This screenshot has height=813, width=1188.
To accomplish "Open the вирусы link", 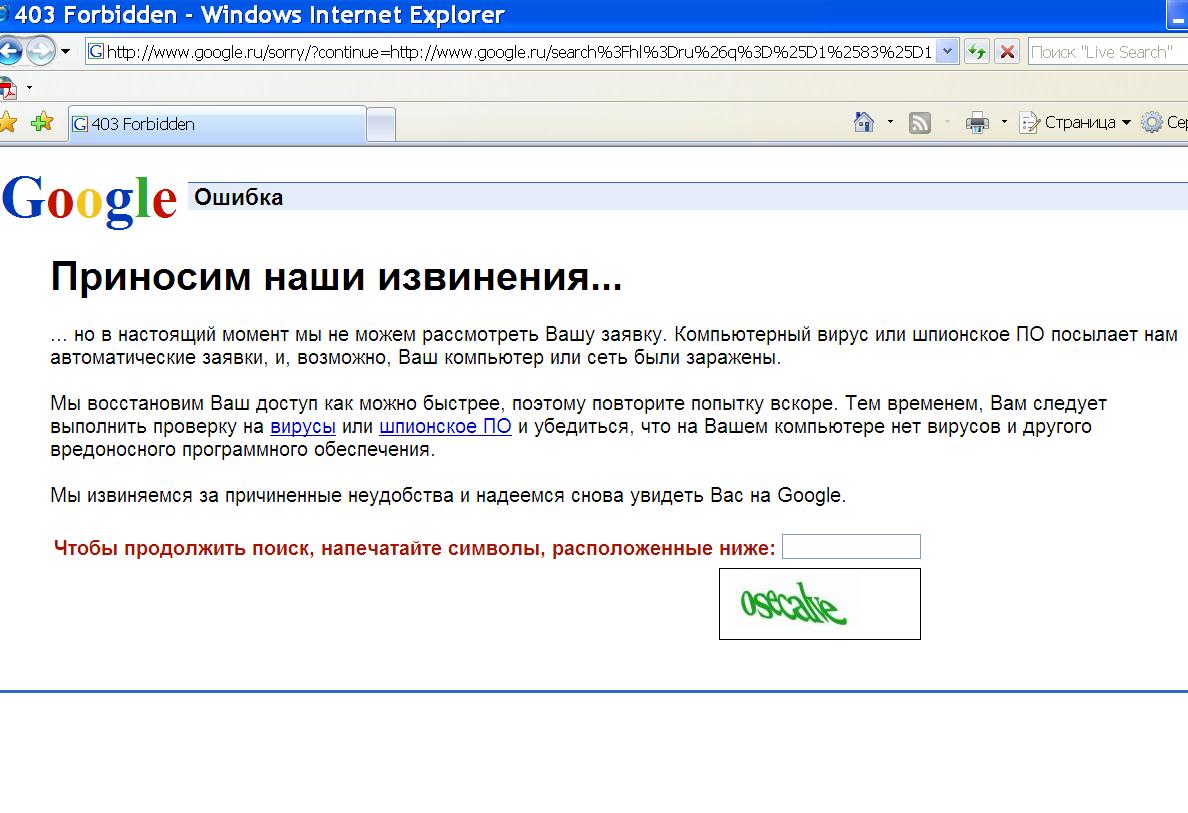I will (x=303, y=427).
